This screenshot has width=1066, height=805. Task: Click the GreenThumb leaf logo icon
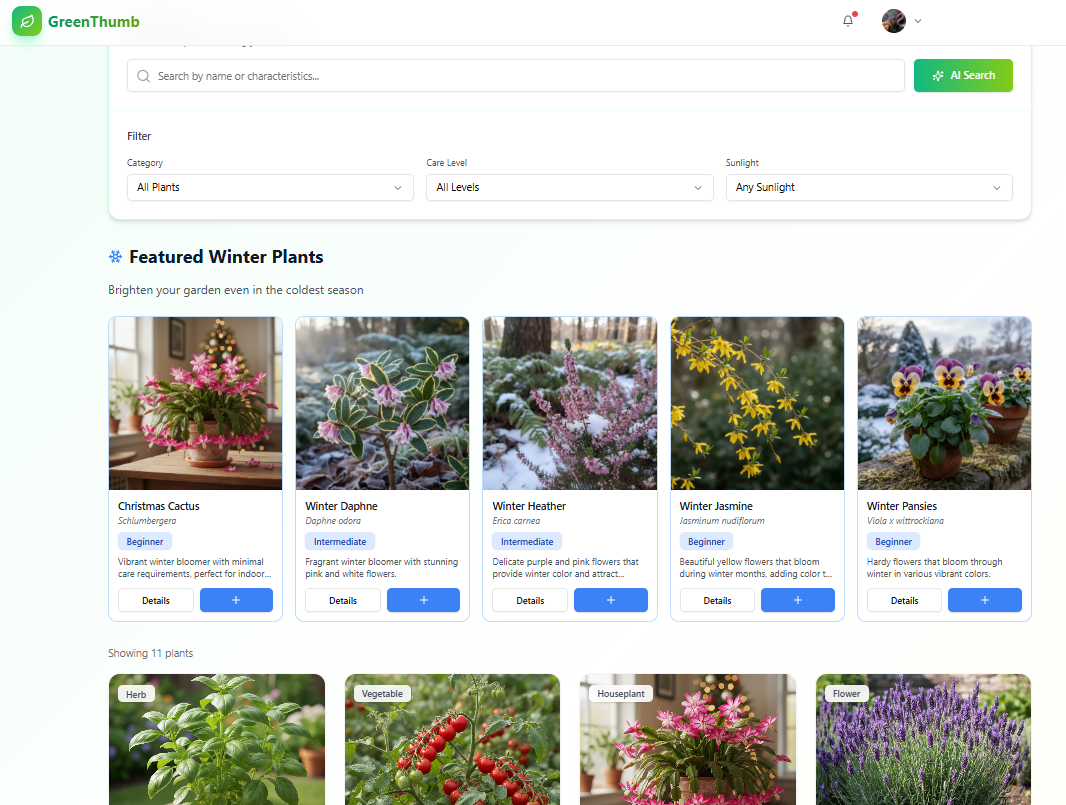(26, 21)
